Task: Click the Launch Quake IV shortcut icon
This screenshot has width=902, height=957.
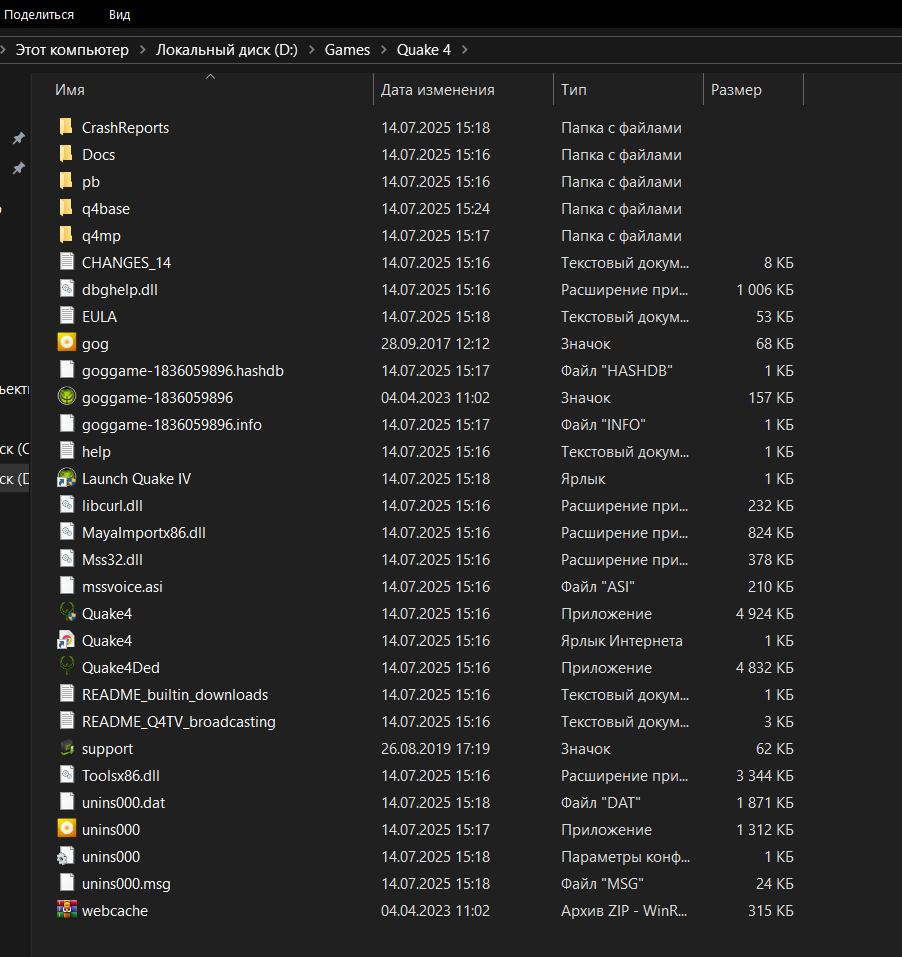Action: (67, 478)
